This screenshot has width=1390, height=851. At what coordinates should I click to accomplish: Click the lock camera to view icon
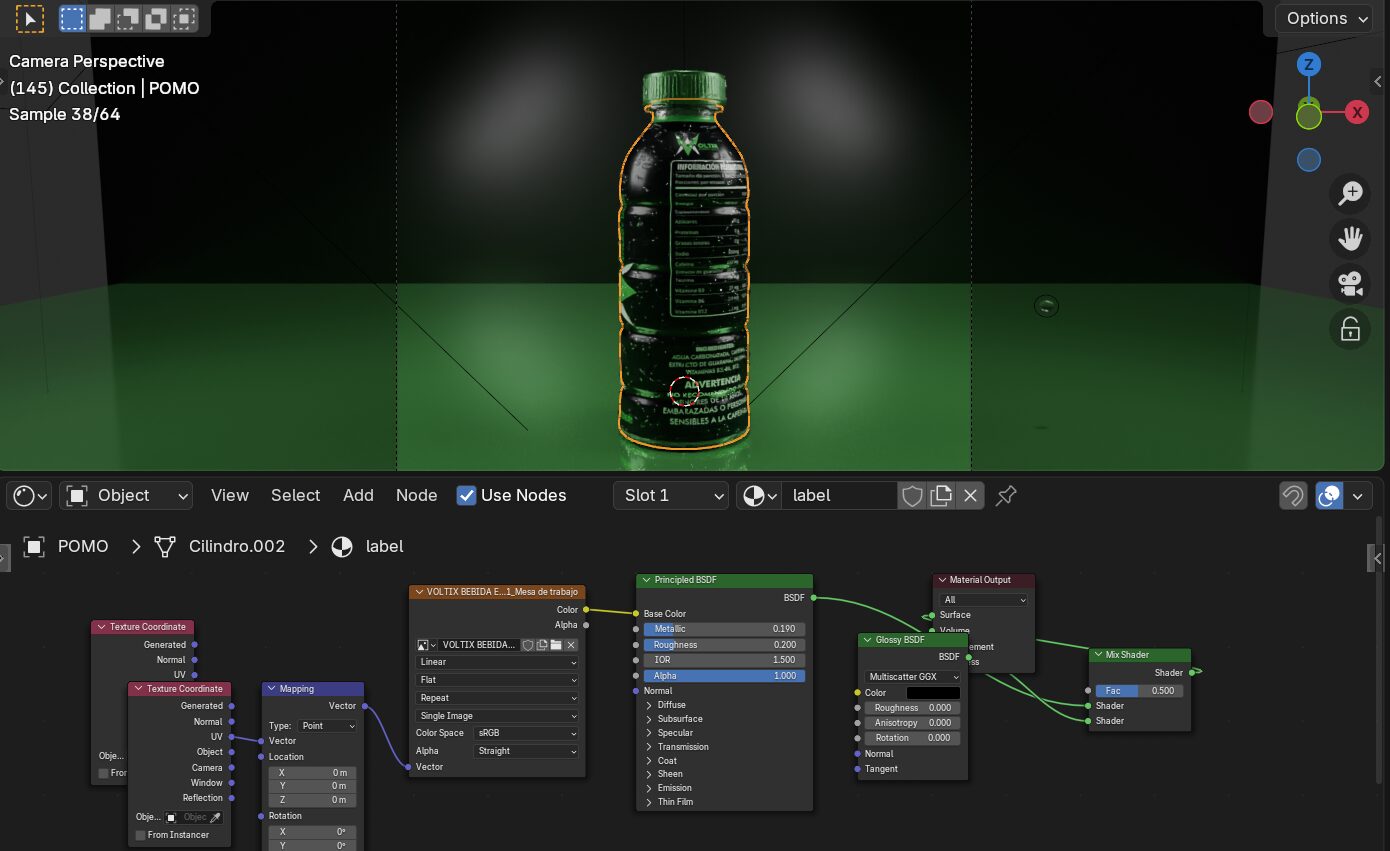(x=1350, y=329)
